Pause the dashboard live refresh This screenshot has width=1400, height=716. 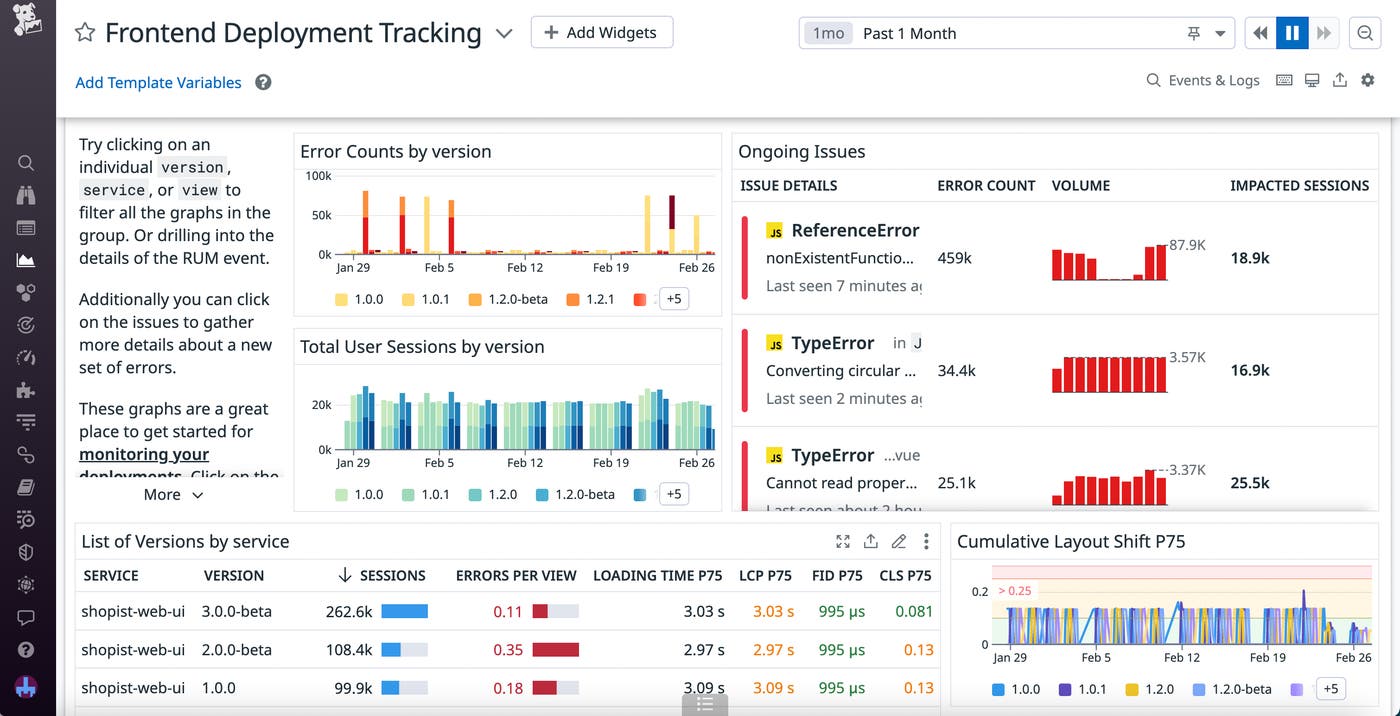coord(1292,33)
